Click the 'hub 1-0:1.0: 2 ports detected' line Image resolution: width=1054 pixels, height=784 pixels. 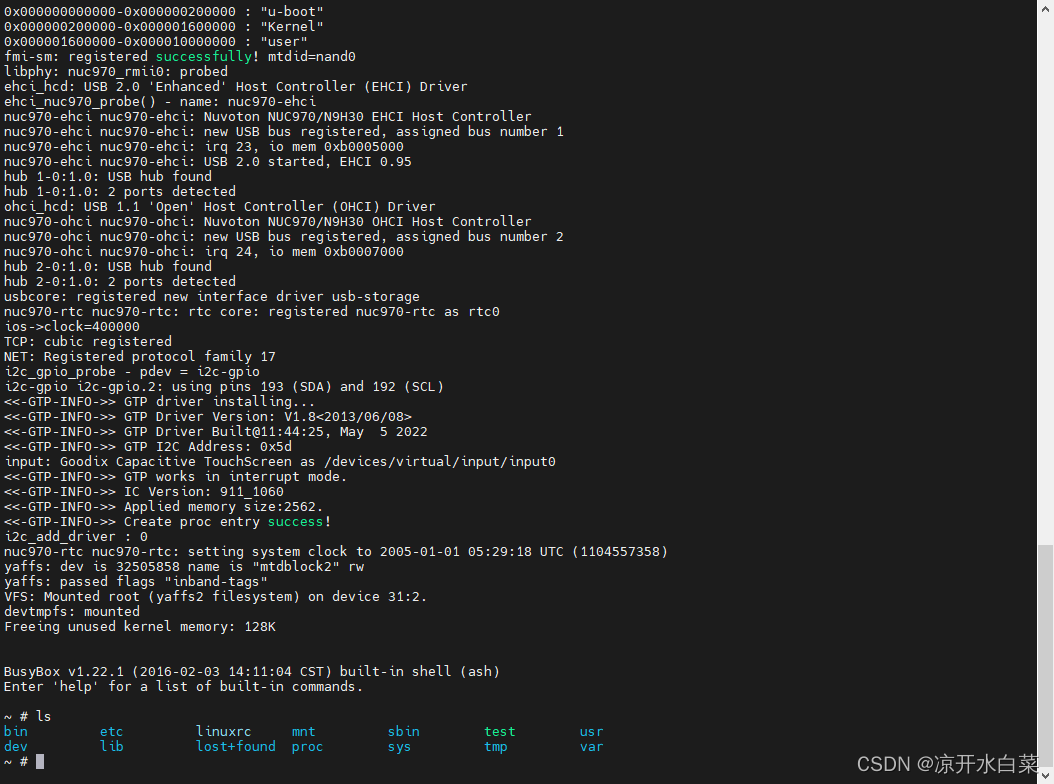pos(120,192)
